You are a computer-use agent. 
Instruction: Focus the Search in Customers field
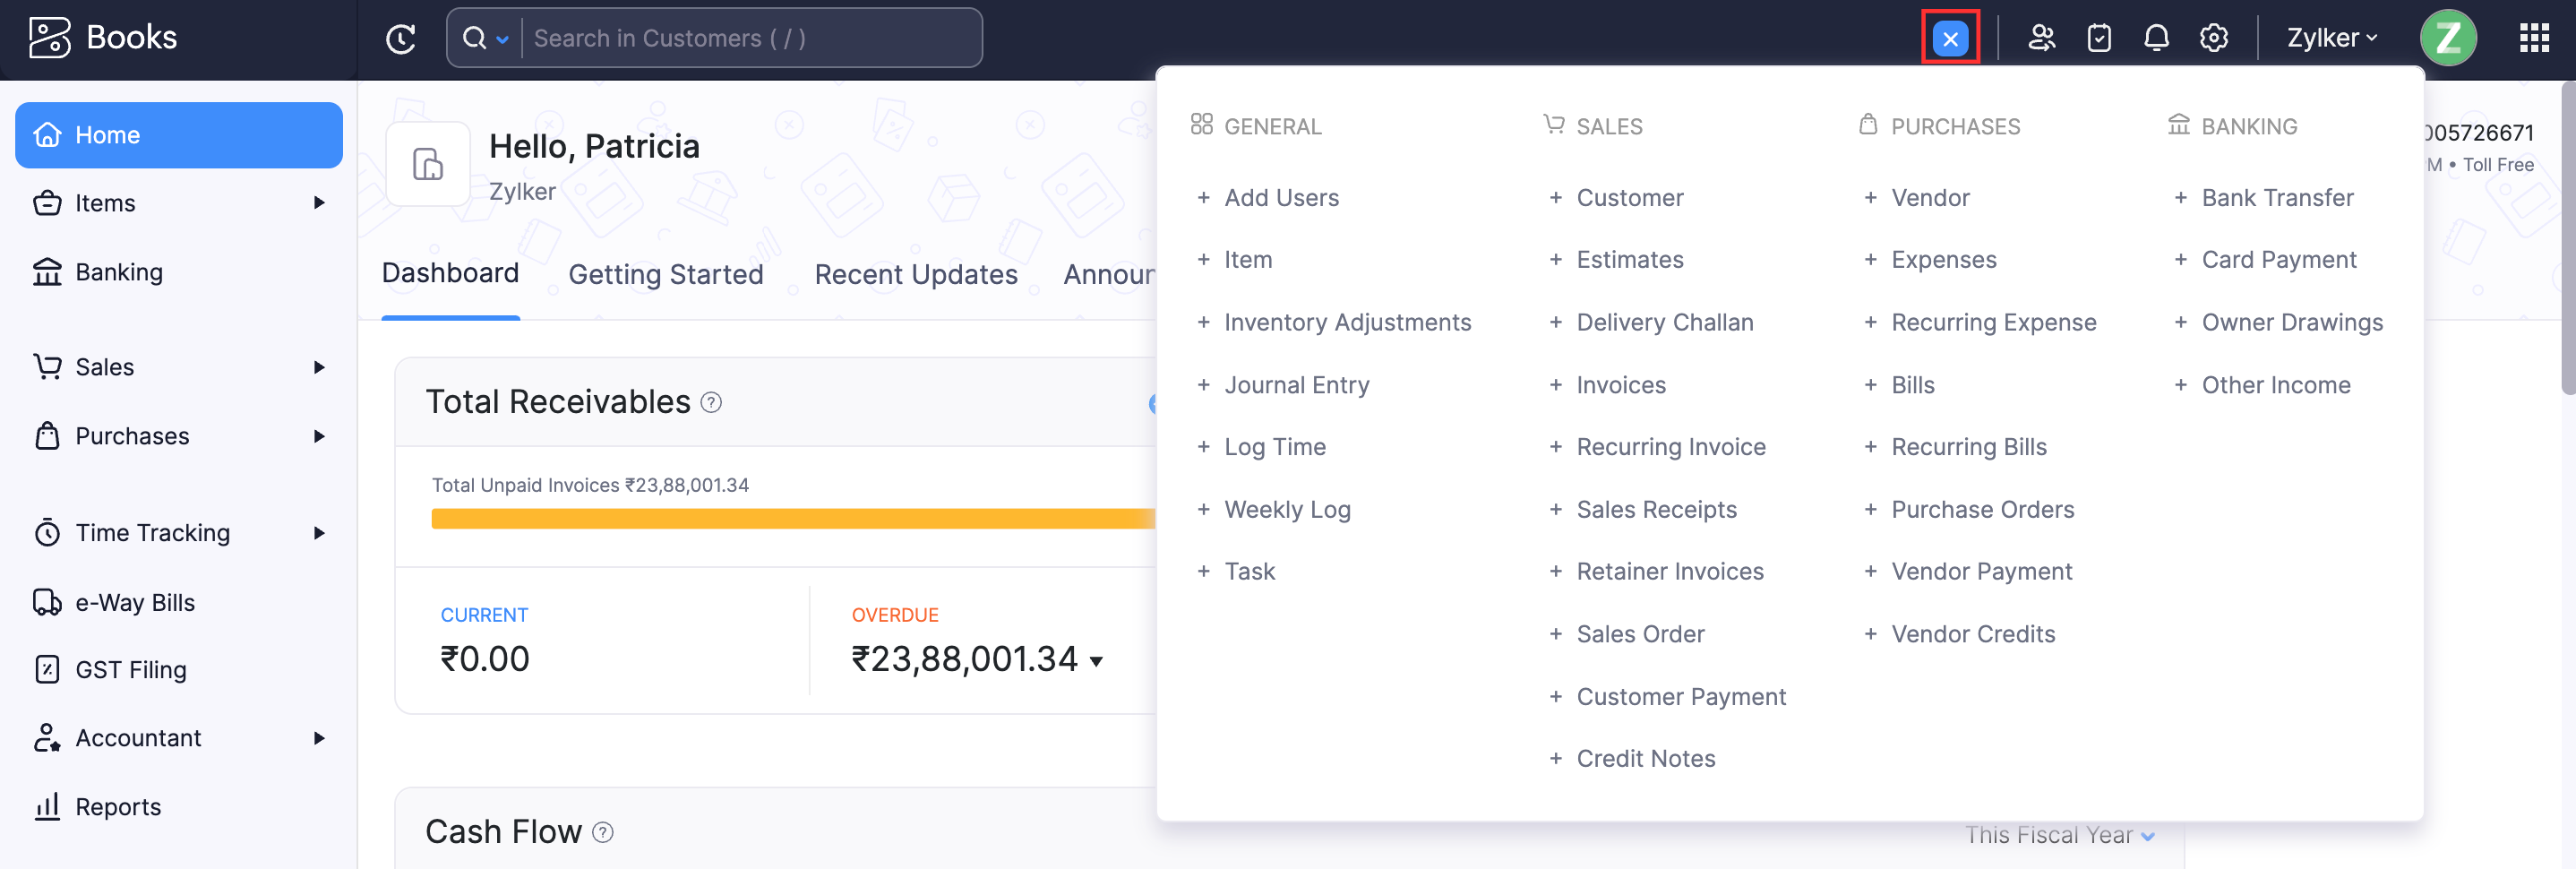(x=750, y=38)
